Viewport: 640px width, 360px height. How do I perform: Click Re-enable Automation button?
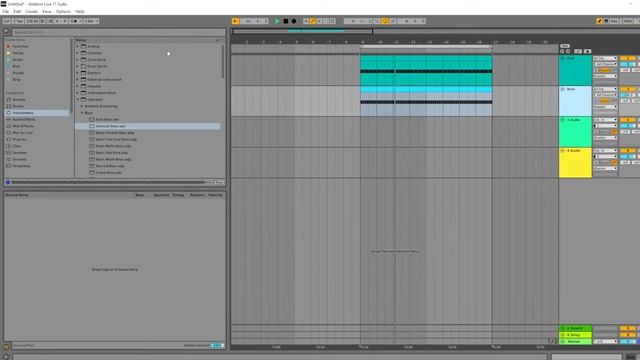coord(319,21)
